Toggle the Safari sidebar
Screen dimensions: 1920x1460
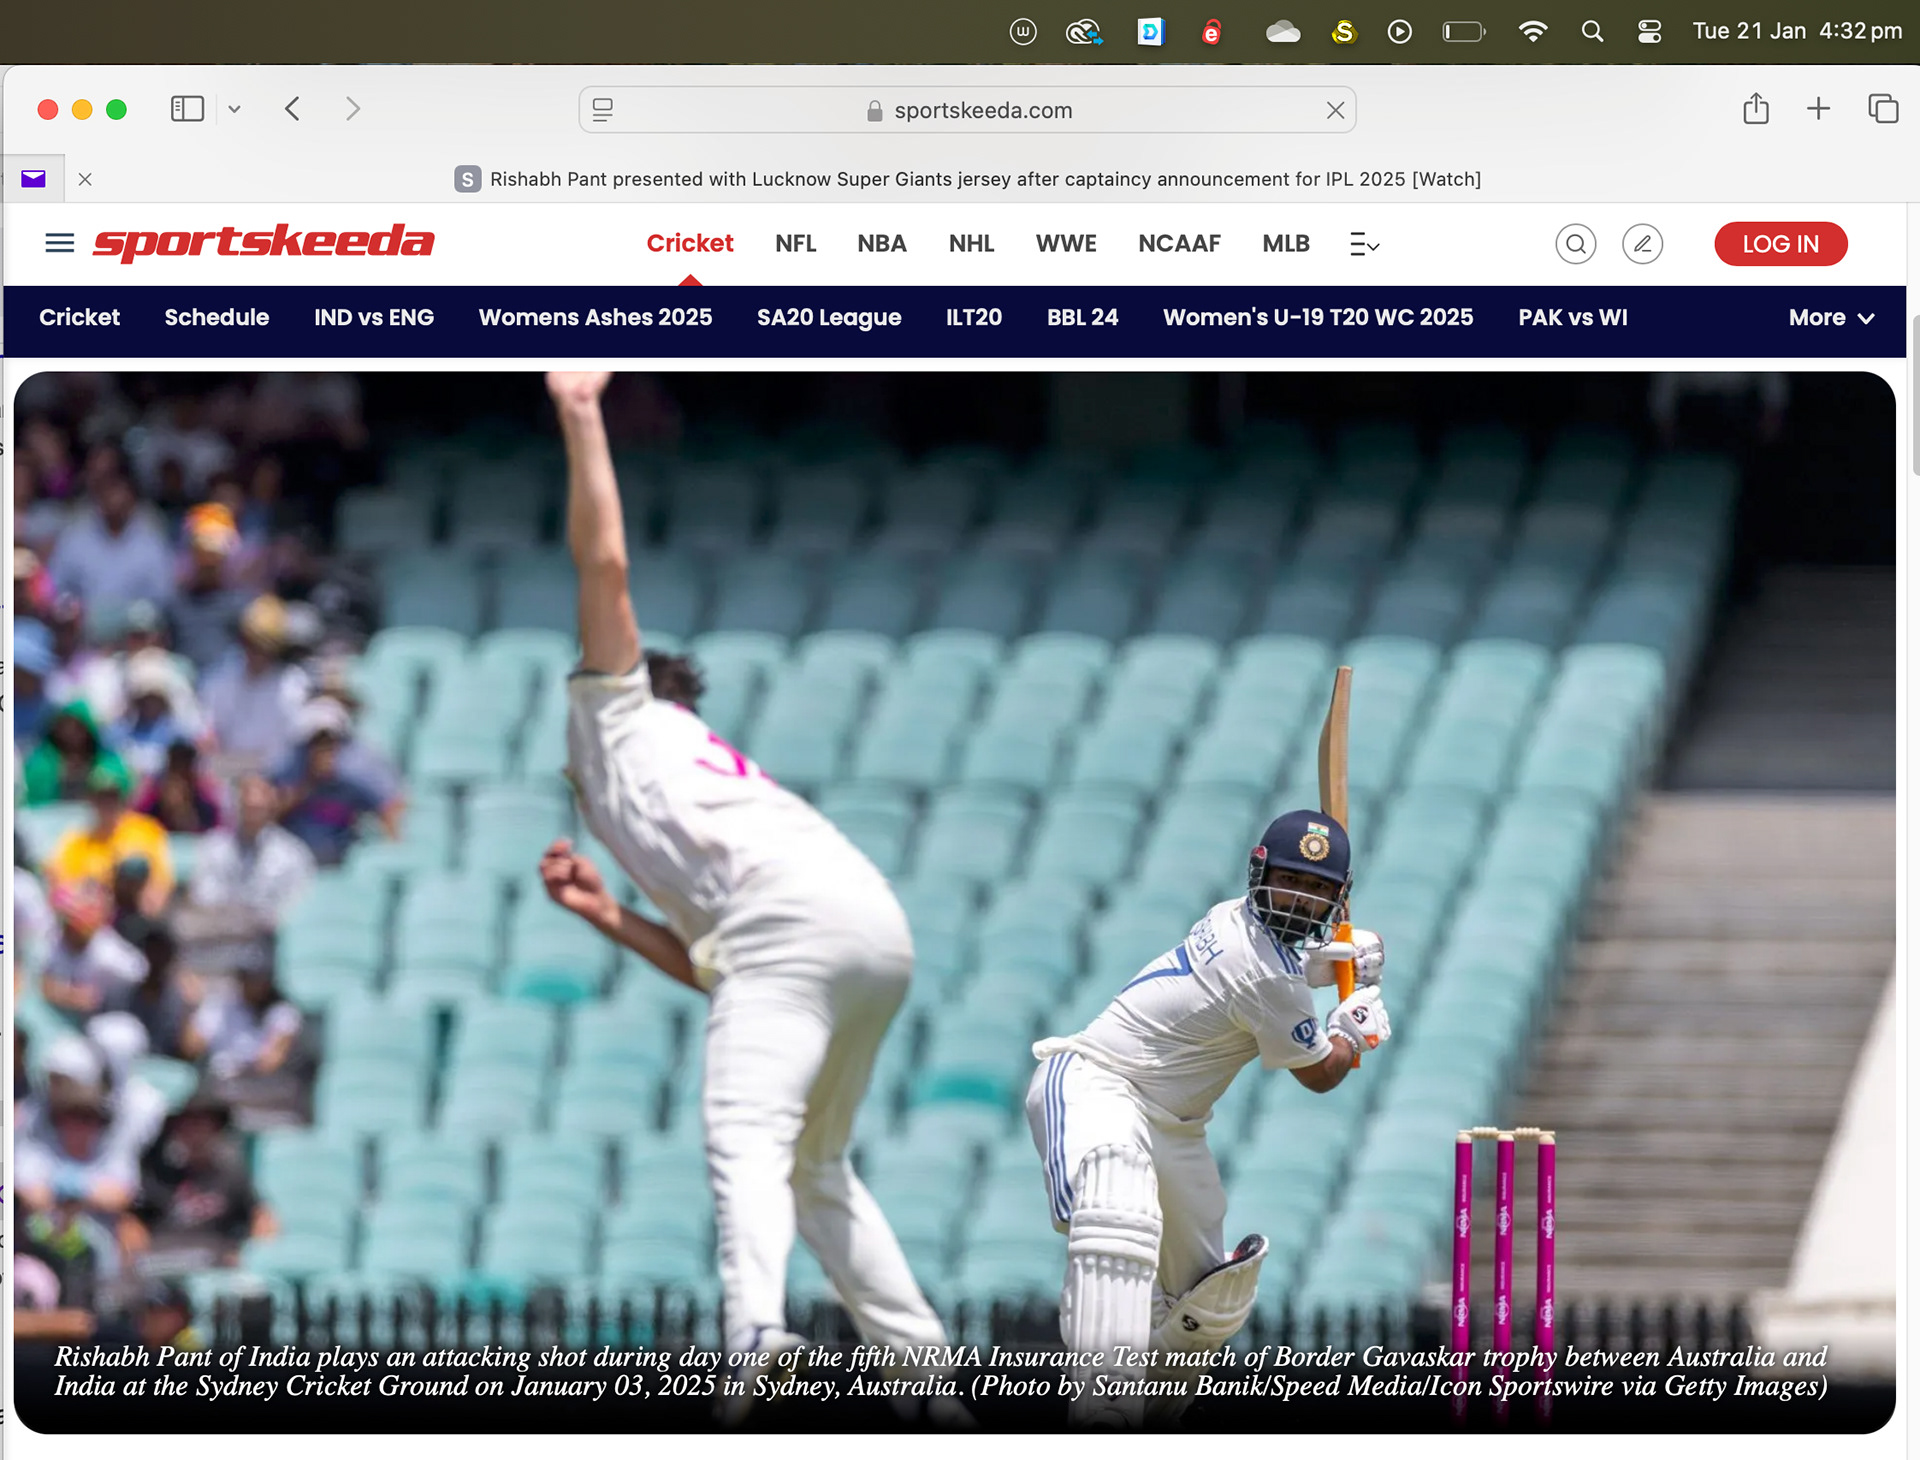click(187, 109)
